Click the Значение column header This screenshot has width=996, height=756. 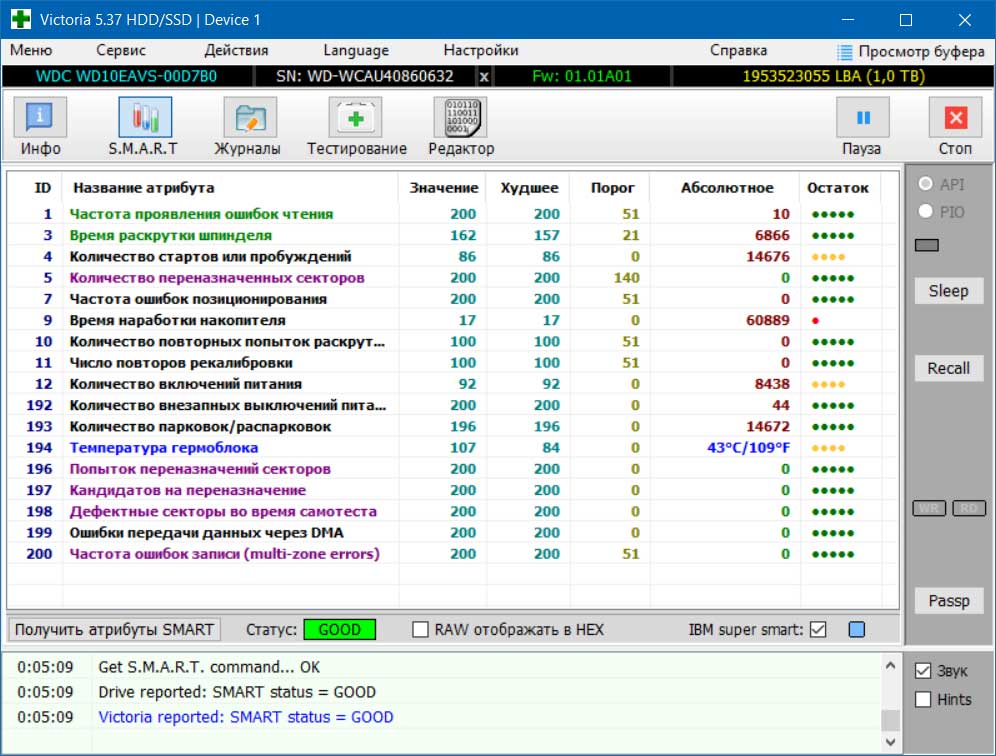tap(443, 188)
